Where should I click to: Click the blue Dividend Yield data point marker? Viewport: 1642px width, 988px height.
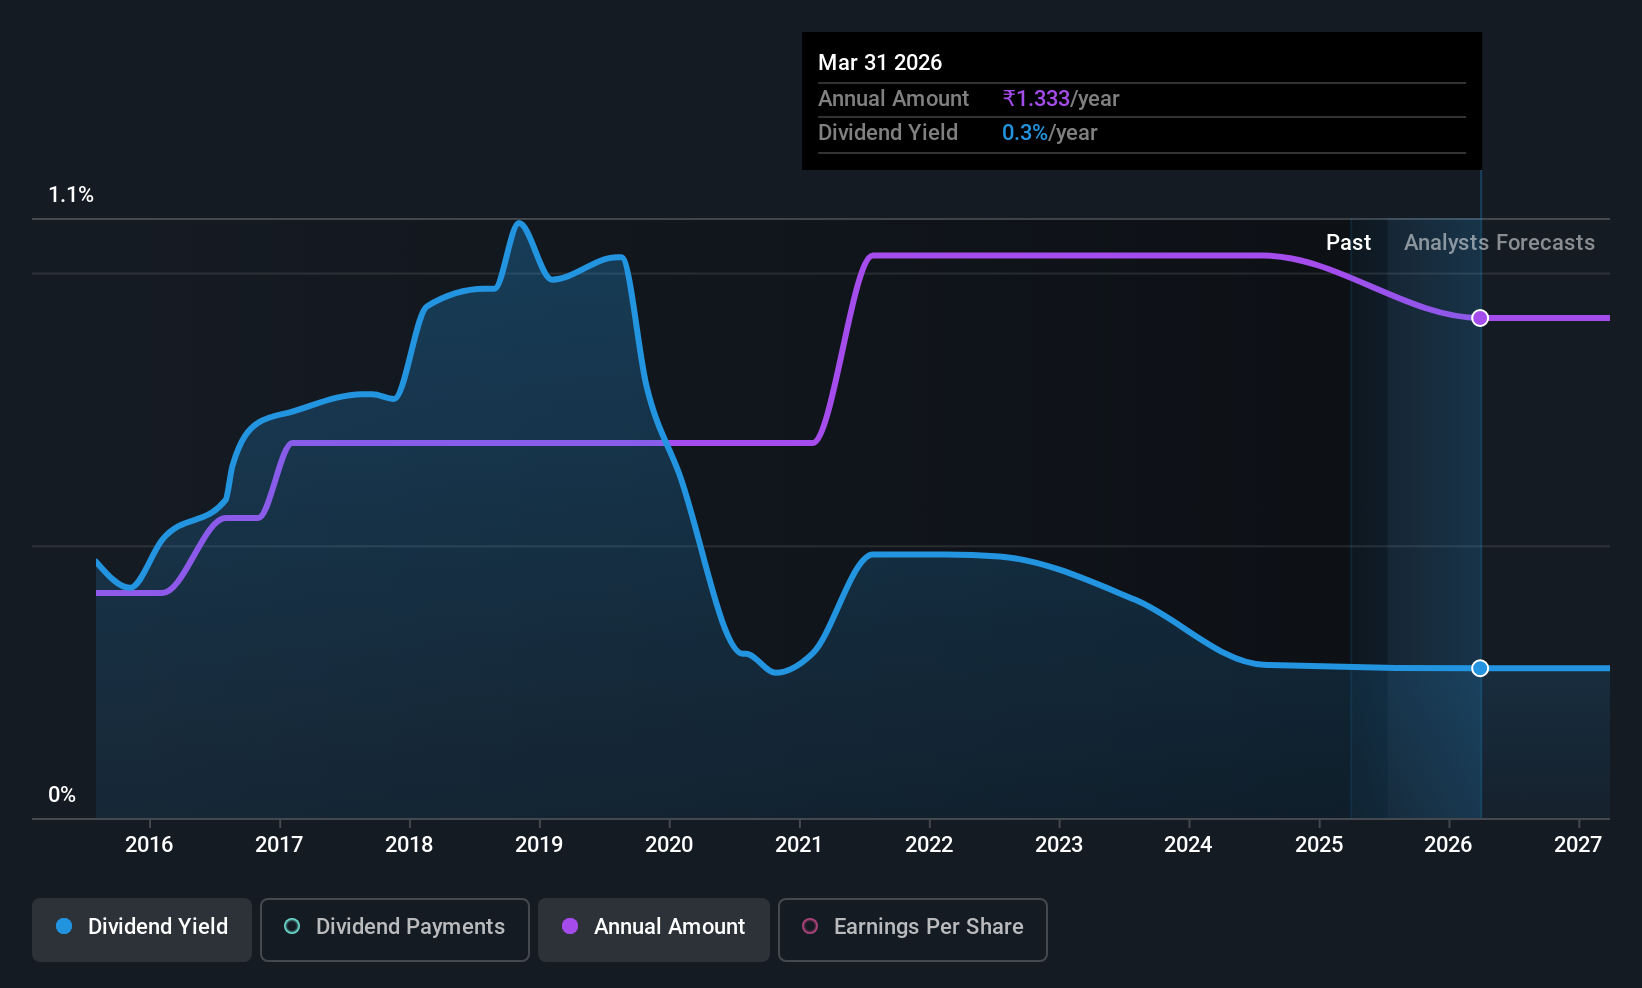coord(1480,668)
